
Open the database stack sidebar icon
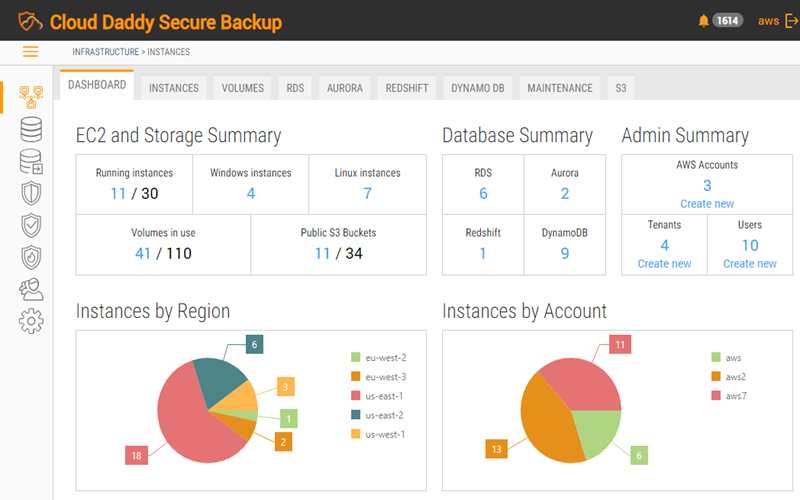pos(31,129)
